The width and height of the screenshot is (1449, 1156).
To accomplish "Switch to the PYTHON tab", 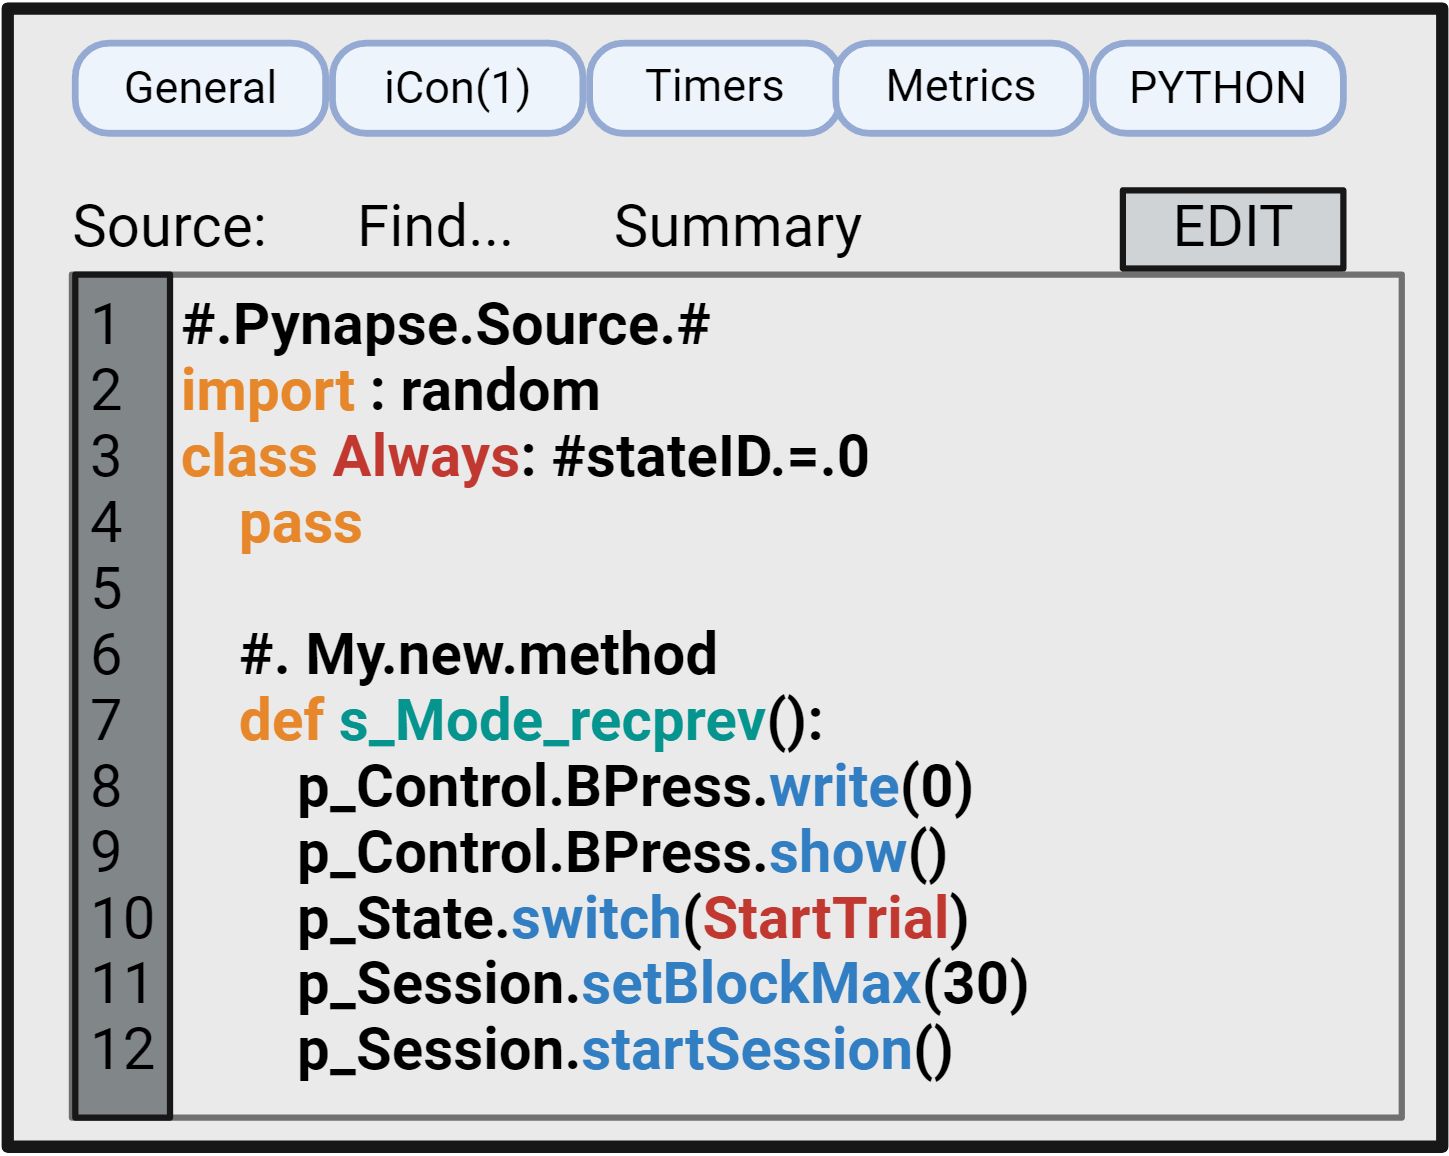I will point(1217,88).
